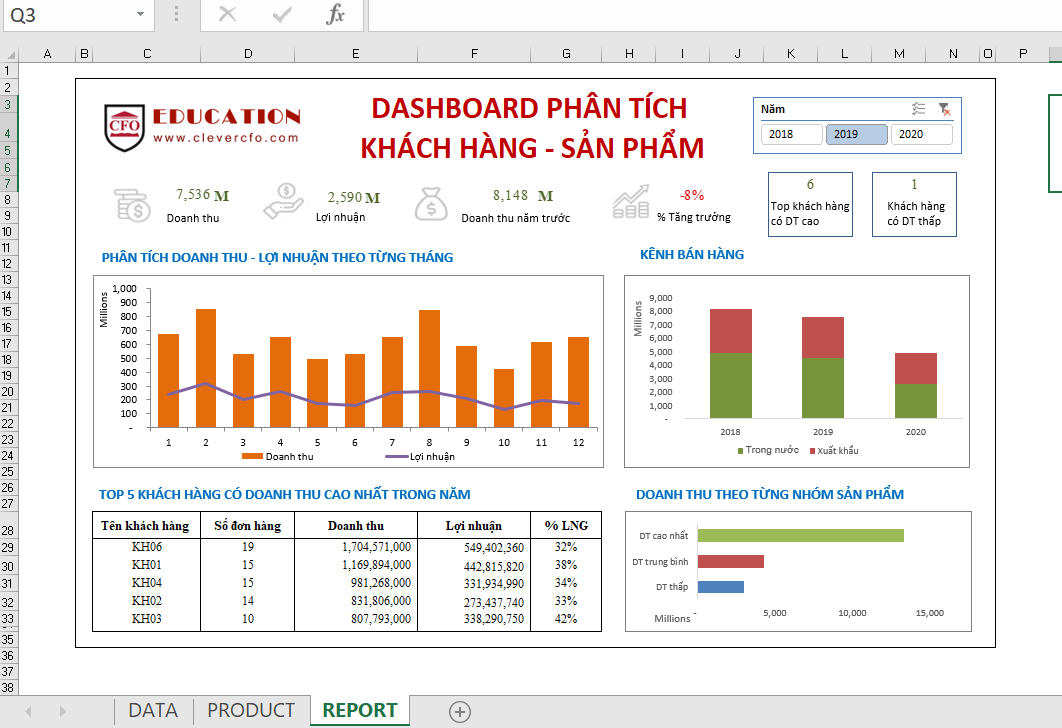Viewport: 1062px width, 728px height.
Task: Click the growth chart icon near % Tăng trưởng
Action: (630, 203)
